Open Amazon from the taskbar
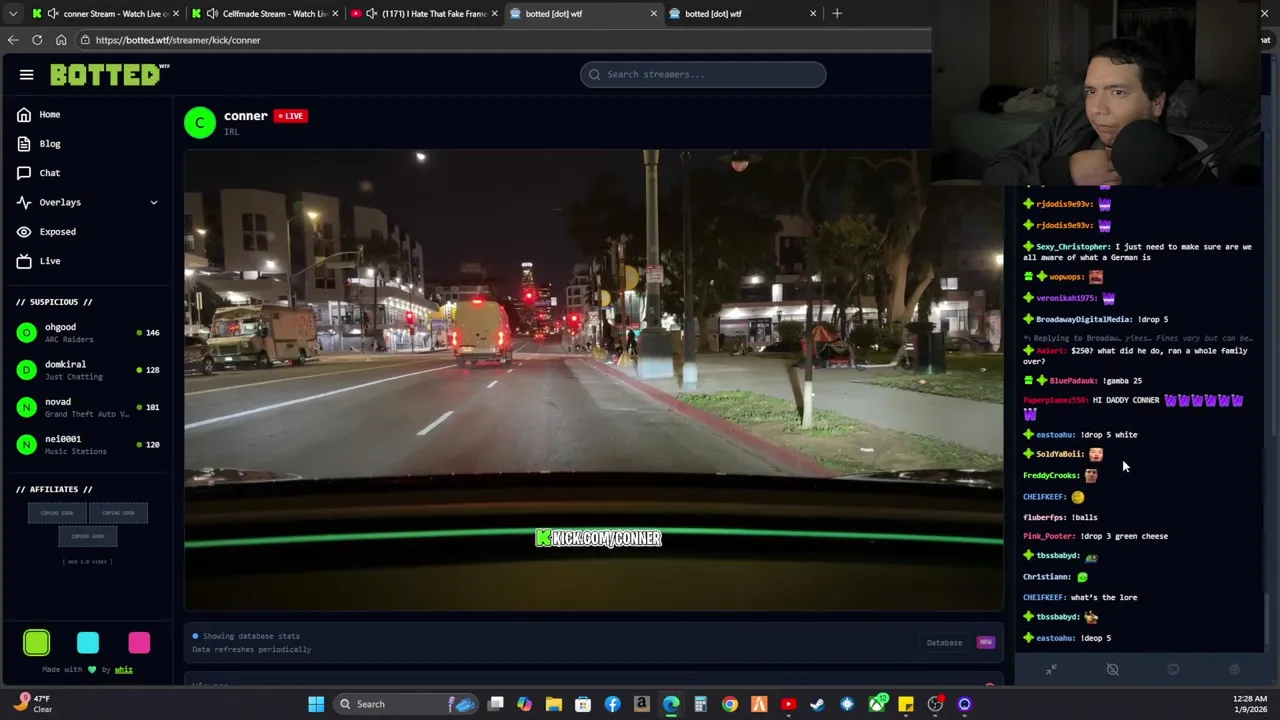This screenshot has height=720, width=1280. [x=641, y=704]
